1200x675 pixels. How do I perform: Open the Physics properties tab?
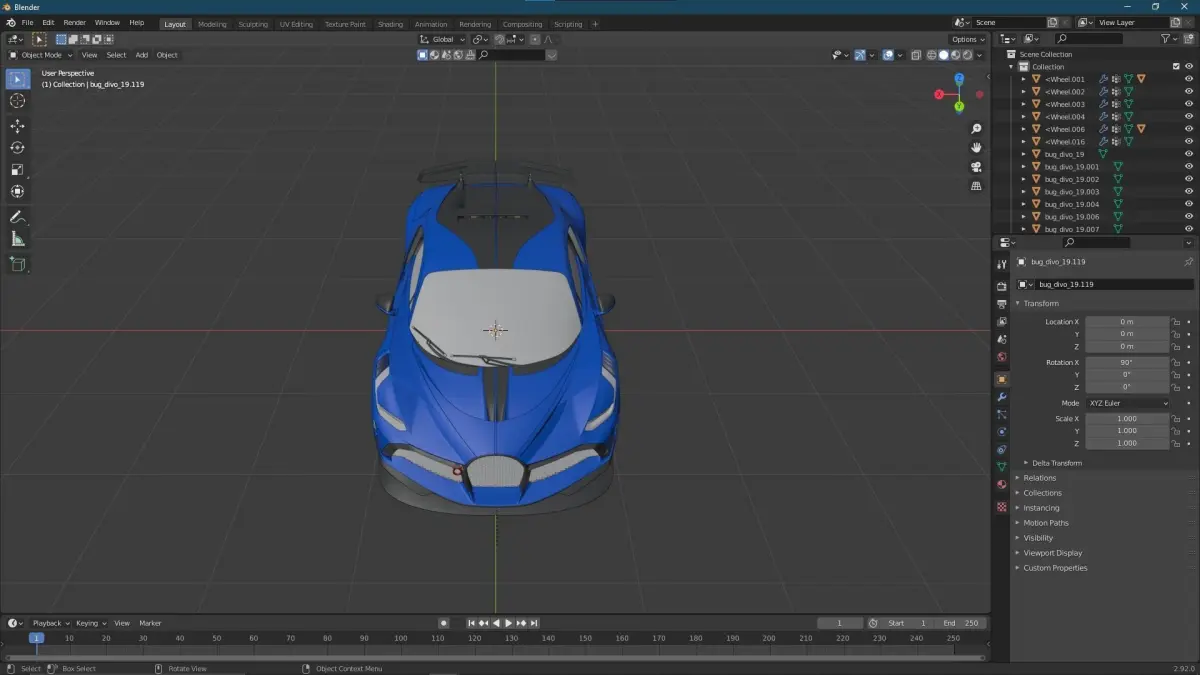[1002, 432]
